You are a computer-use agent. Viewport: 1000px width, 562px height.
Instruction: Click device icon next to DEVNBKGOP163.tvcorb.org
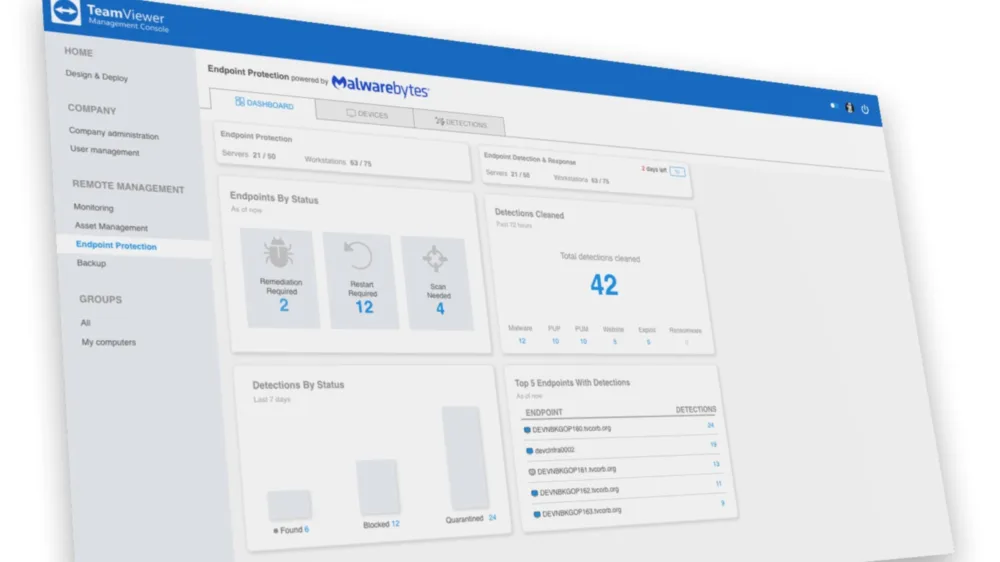[537, 514]
